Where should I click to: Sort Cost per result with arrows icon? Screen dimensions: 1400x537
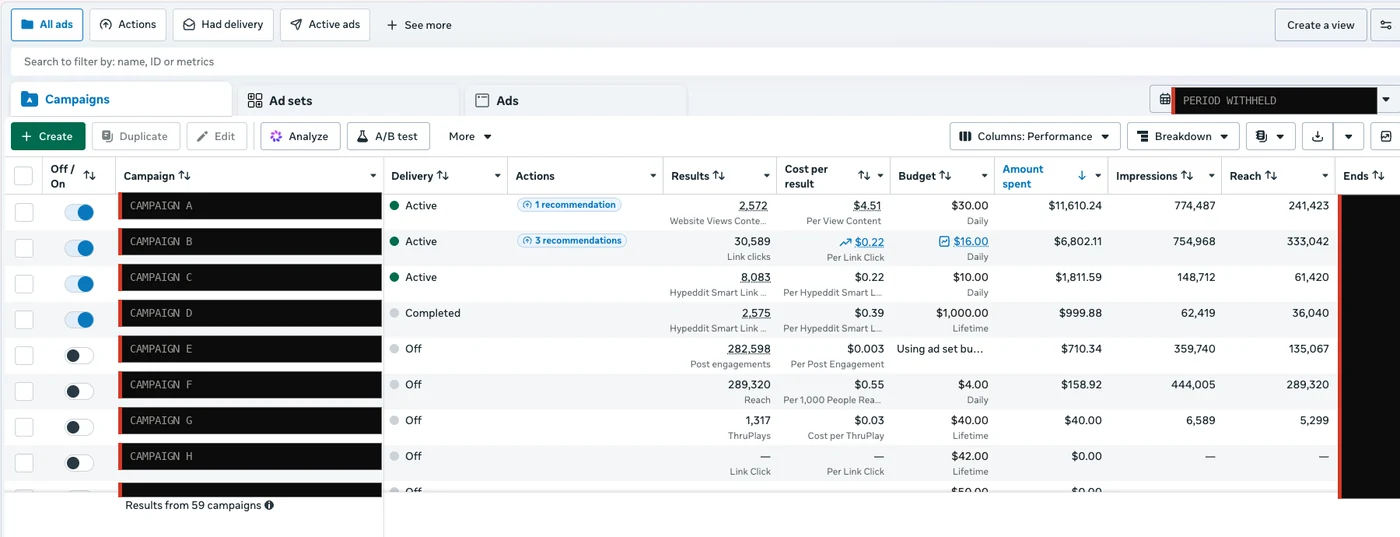click(x=864, y=176)
